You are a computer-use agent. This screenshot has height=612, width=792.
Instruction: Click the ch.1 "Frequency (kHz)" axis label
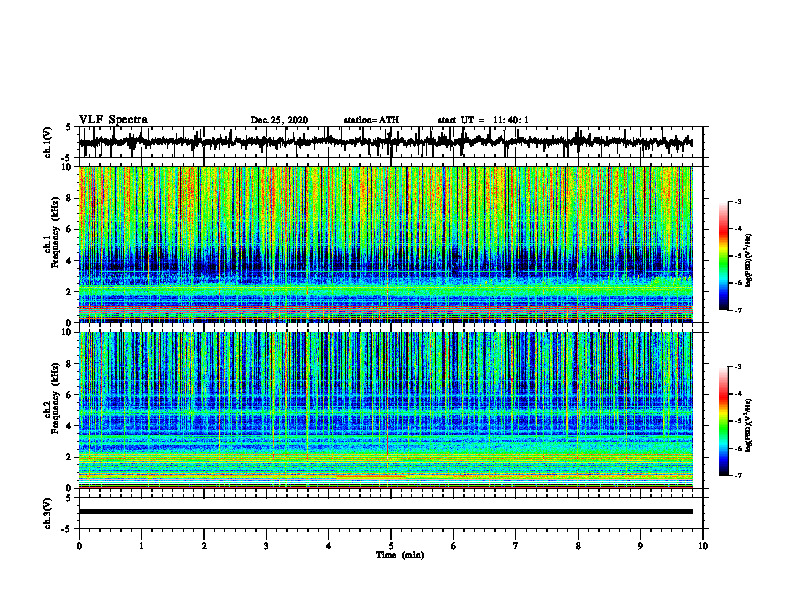point(55,232)
